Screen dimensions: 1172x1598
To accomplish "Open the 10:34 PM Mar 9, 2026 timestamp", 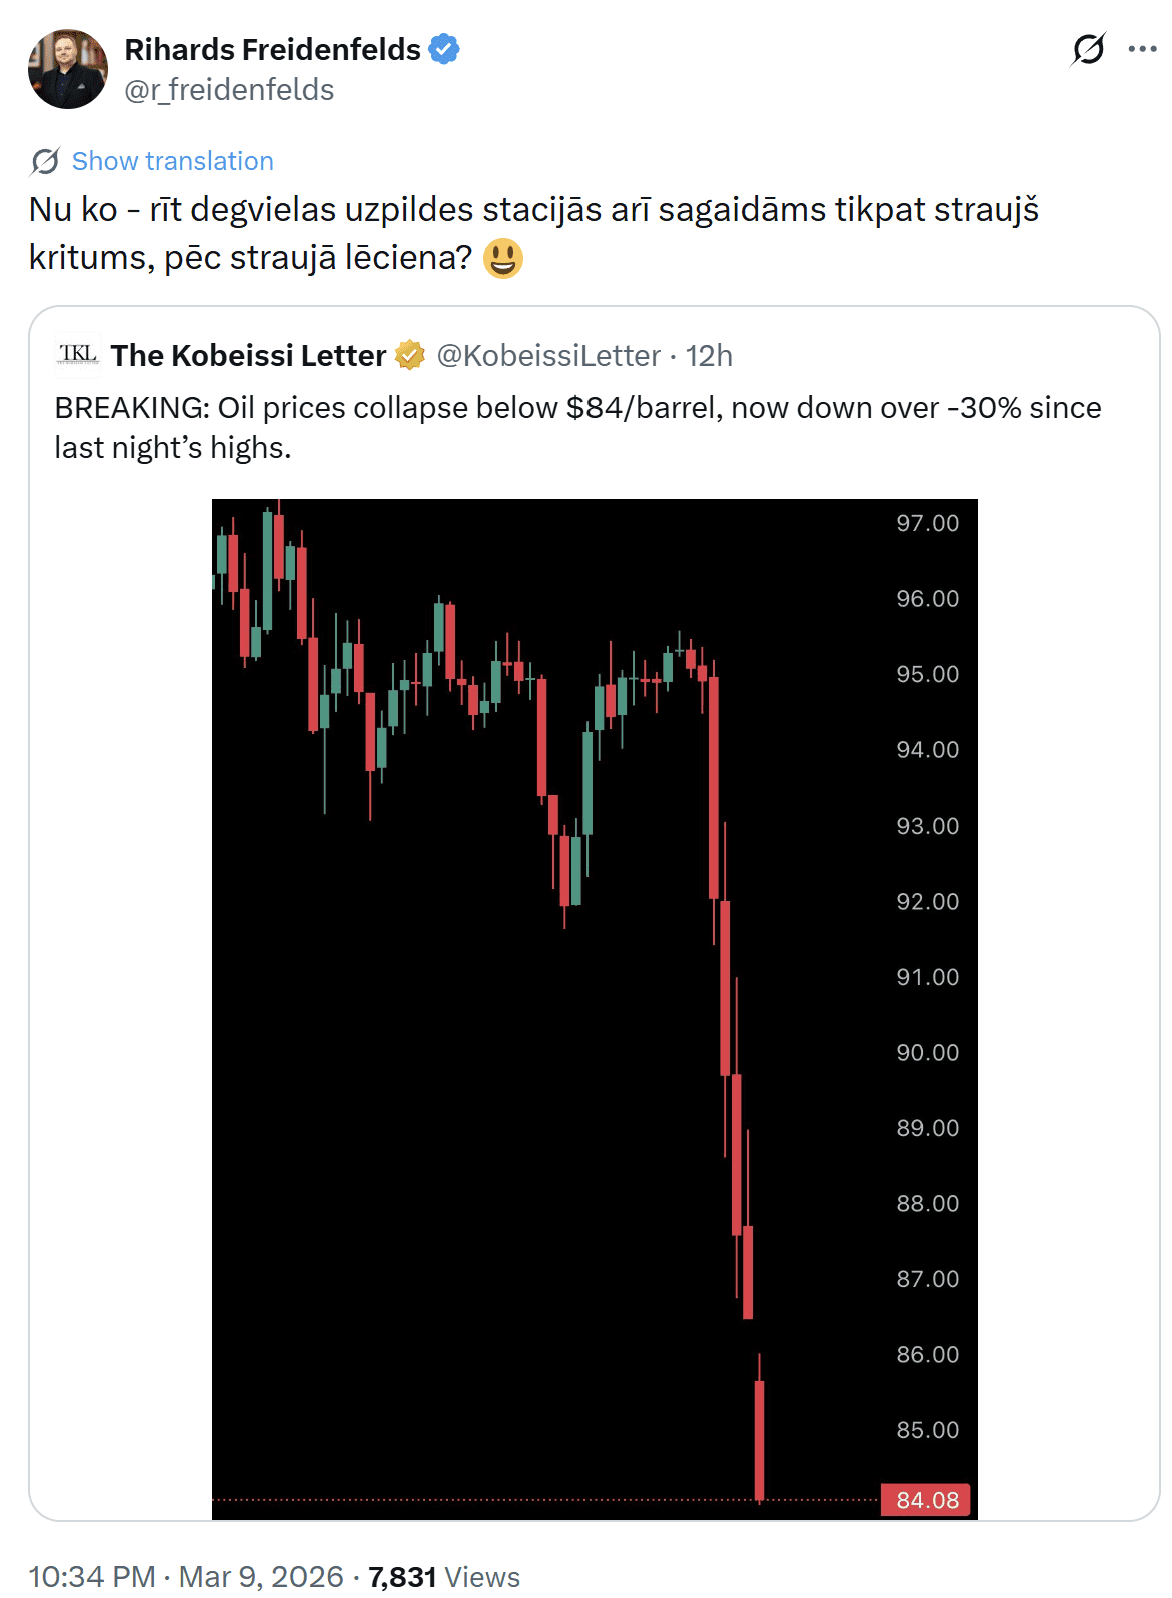I will (185, 1577).
